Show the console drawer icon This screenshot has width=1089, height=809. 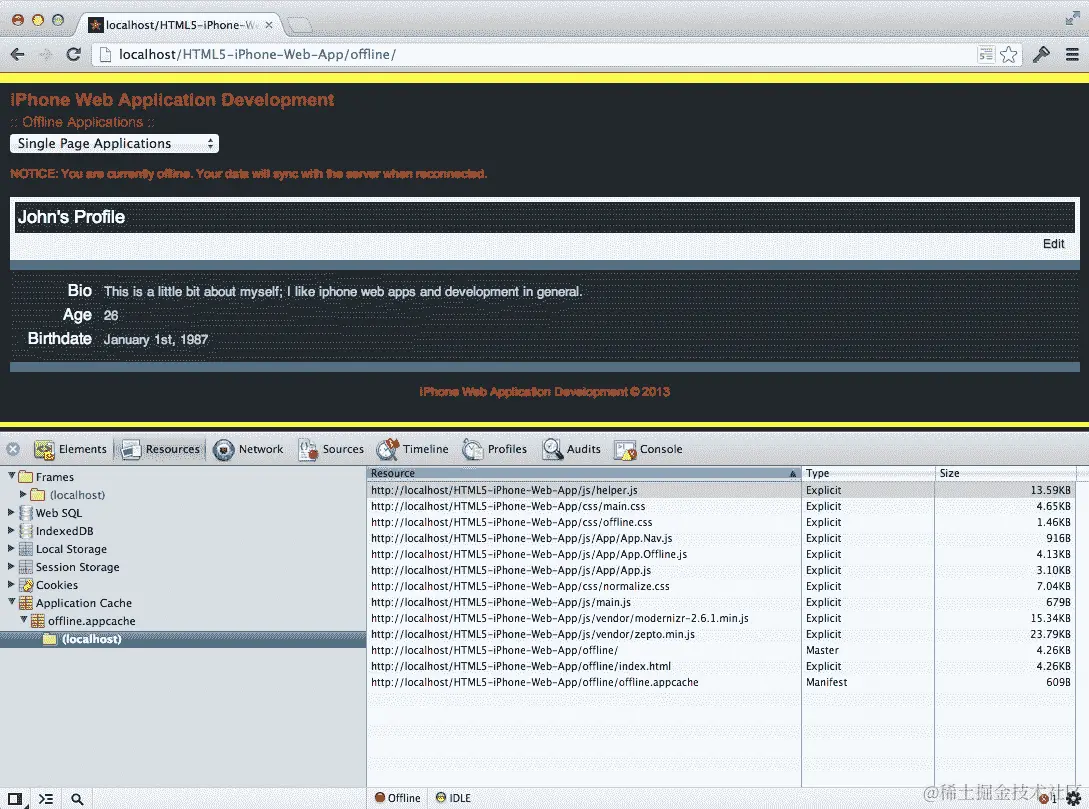[46, 799]
